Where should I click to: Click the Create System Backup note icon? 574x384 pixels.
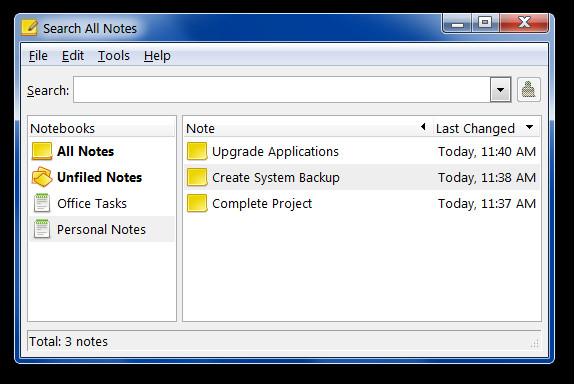pyautogui.click(x=197, y=177)
